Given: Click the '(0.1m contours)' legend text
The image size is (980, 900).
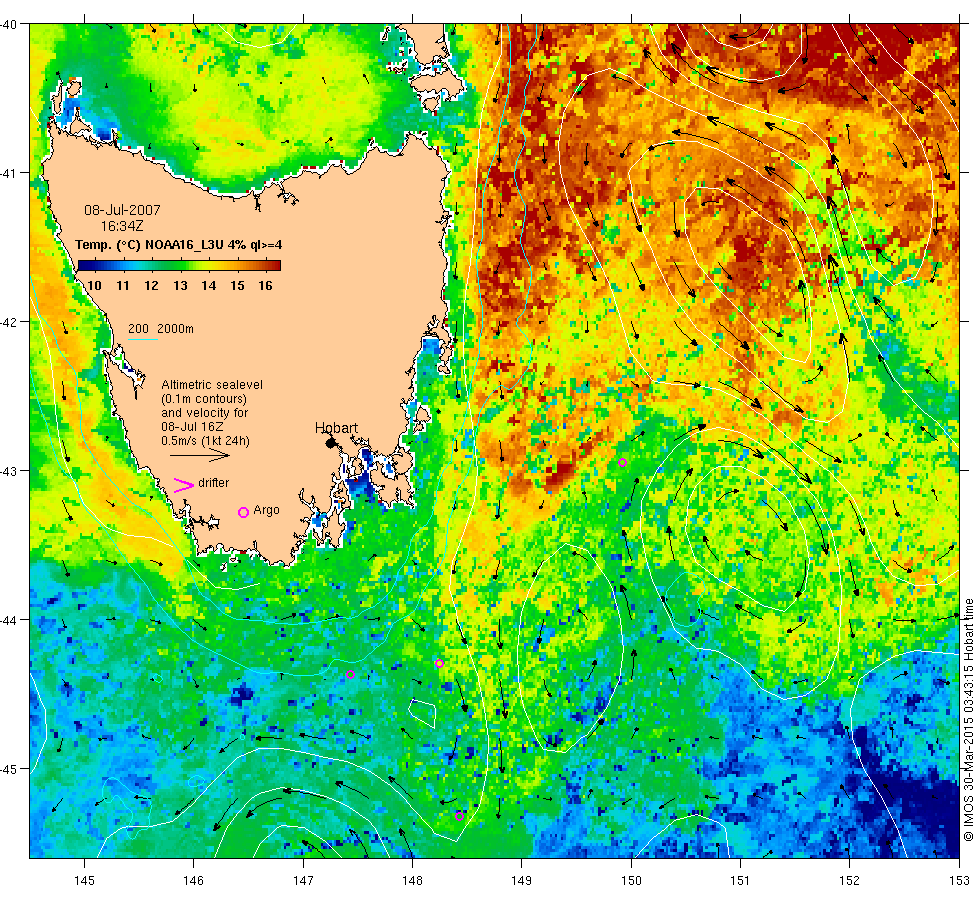Looking at the screenshot, I should (204, 399).
